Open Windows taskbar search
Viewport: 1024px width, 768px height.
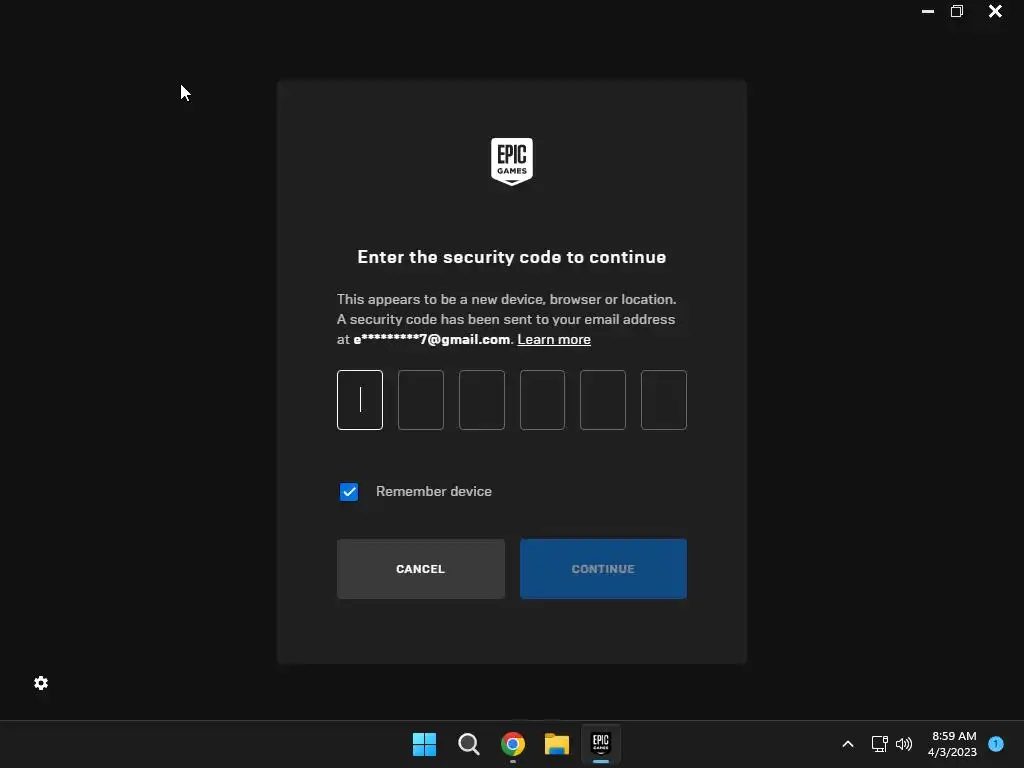(x=468, y=744)
